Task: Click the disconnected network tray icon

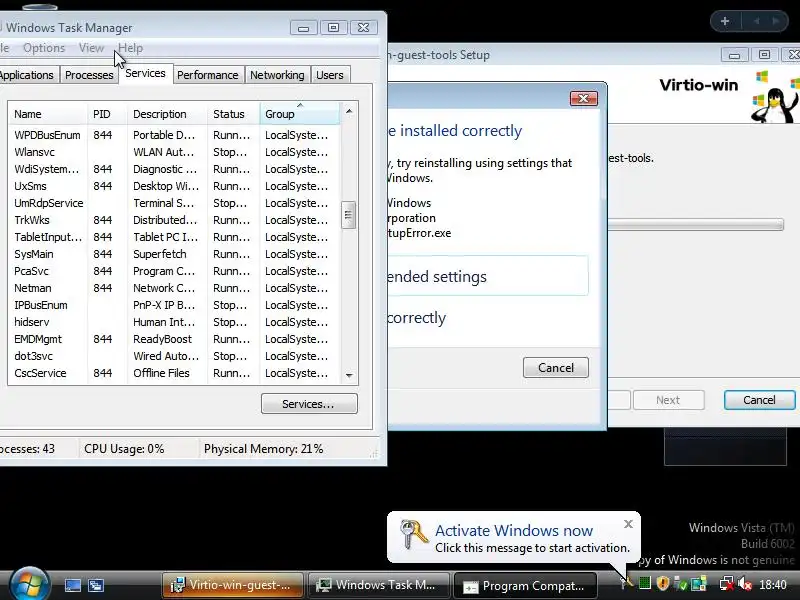Action: point(727,583)
